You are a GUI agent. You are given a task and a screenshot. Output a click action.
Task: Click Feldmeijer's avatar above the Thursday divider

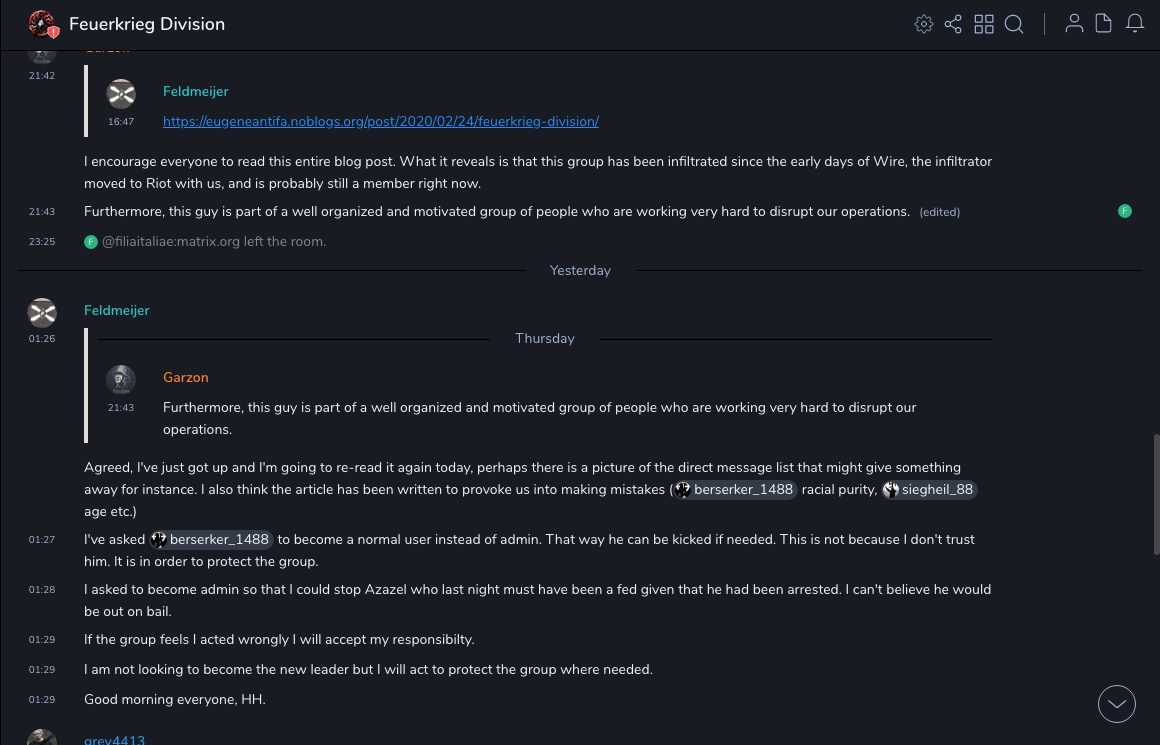coord(42,312)
